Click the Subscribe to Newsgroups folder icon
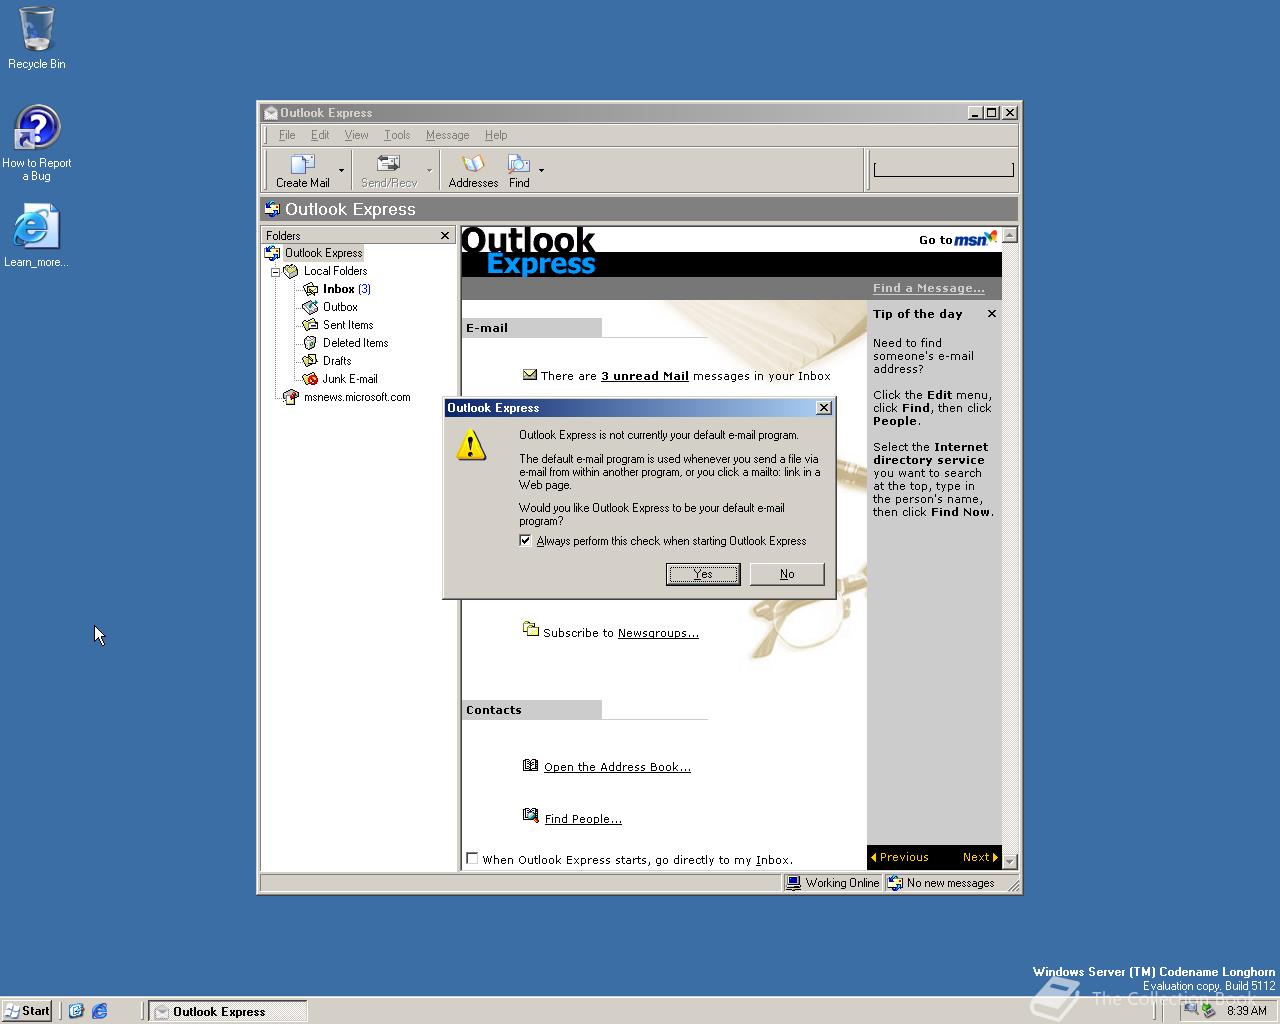 531,629
